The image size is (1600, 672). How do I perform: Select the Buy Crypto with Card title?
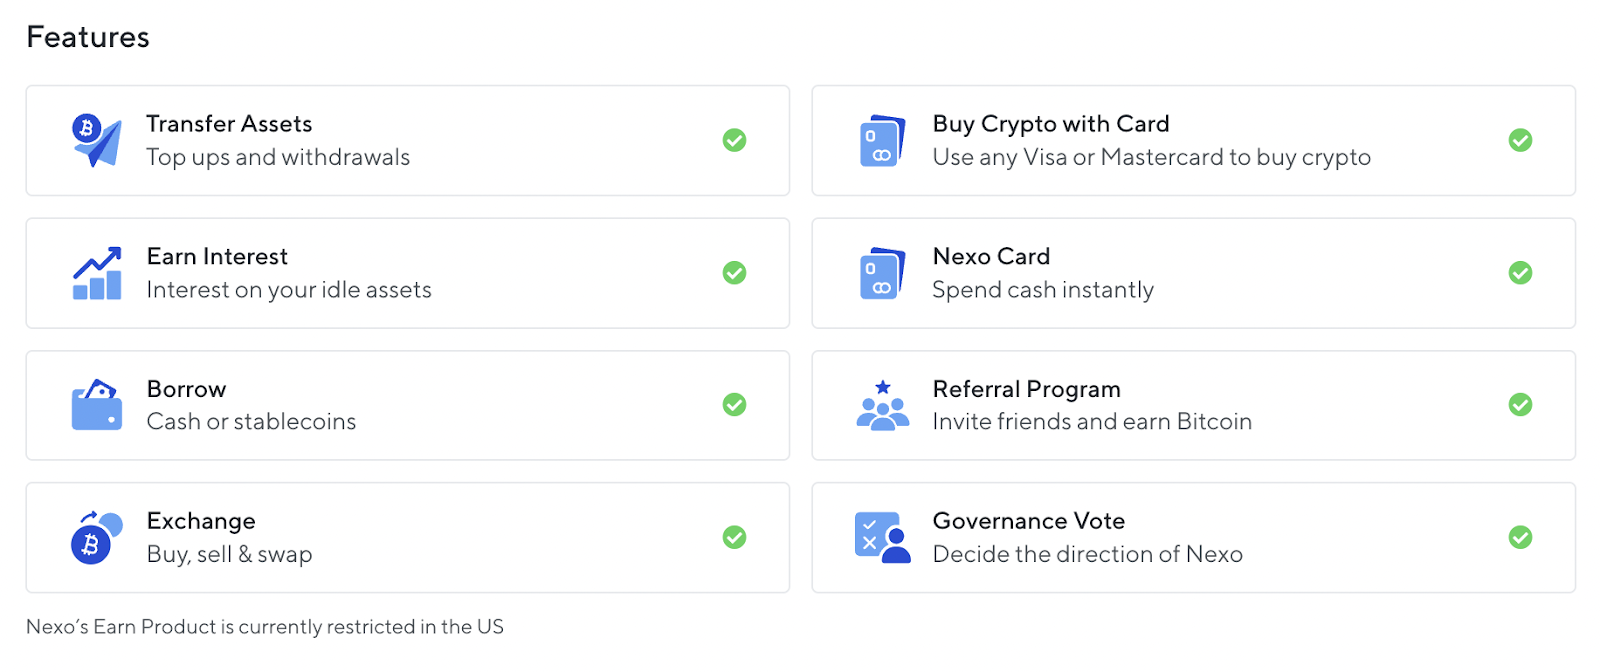pyautogui.click(x=1050, y=124)
